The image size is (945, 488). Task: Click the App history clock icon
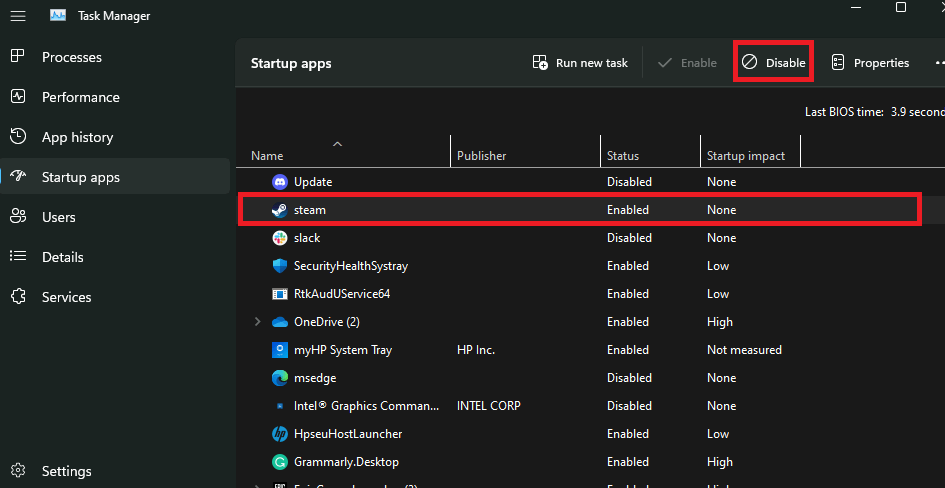click(18, 137)
